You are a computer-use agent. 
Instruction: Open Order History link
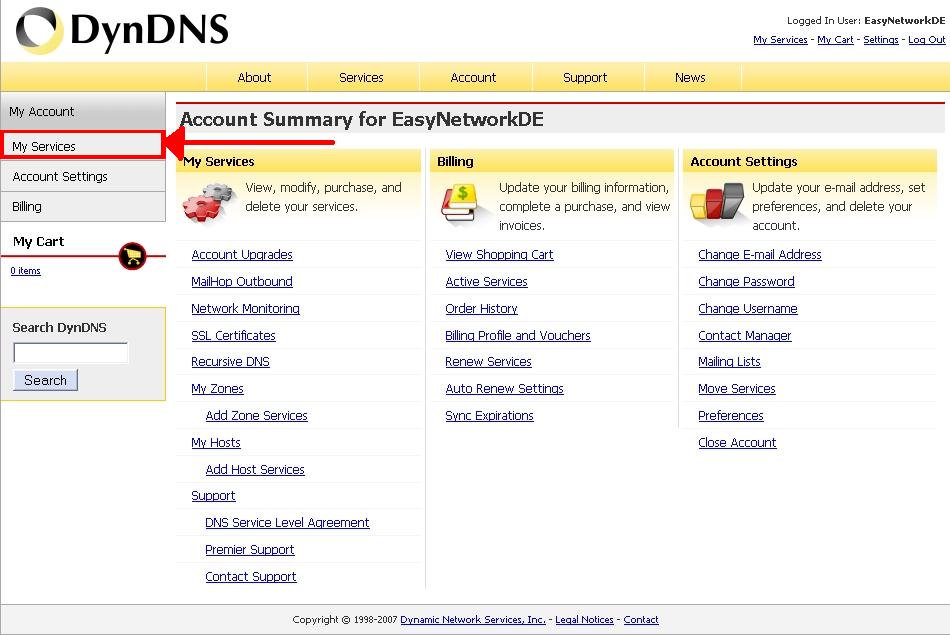click(x=481, y=308)
